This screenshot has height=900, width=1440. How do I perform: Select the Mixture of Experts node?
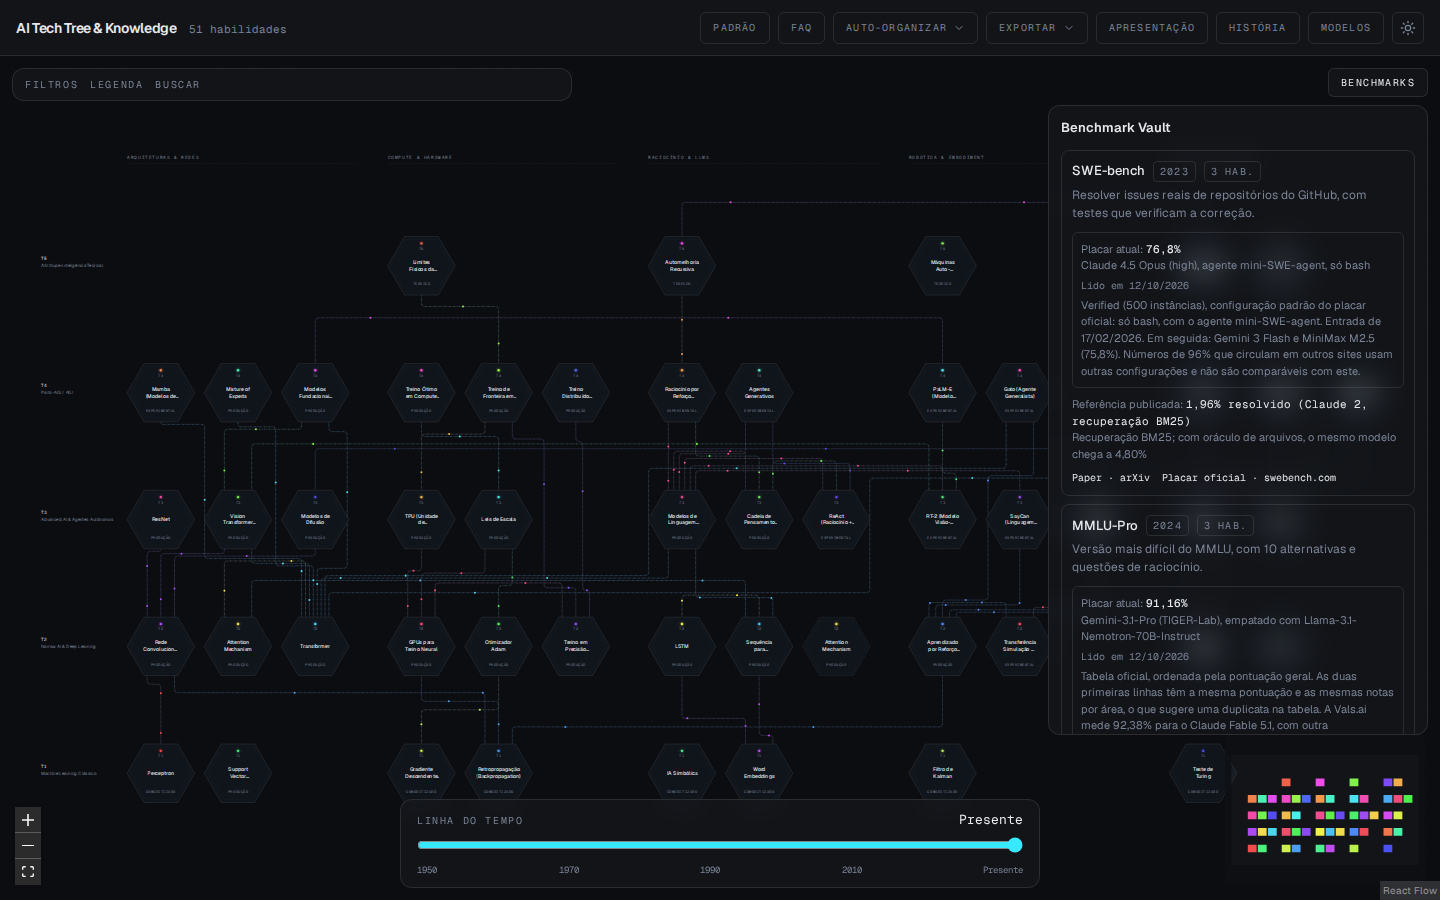click(x=238, y=393)
